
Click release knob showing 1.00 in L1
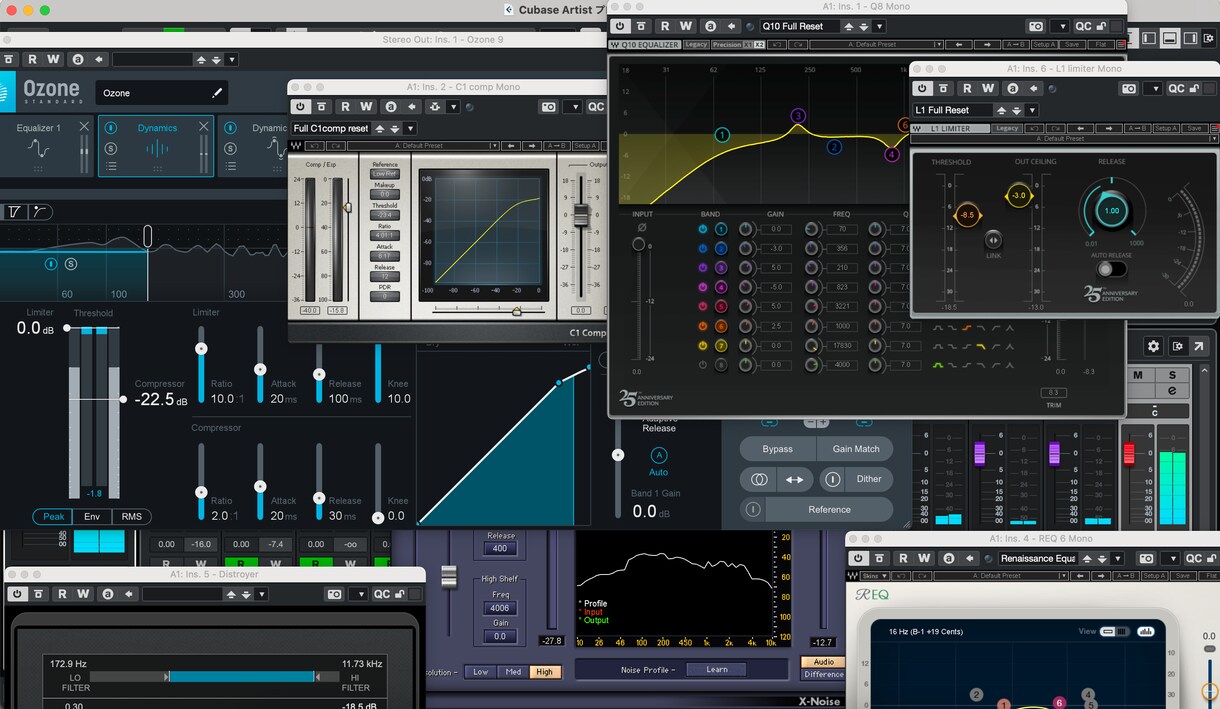1111,211
